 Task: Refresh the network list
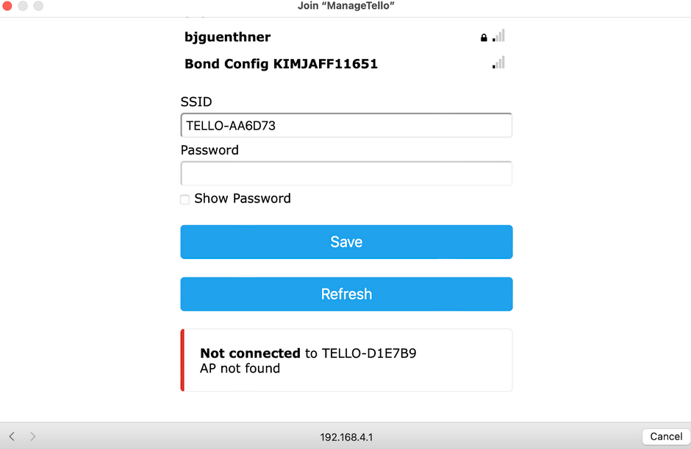tap(346, 294)
